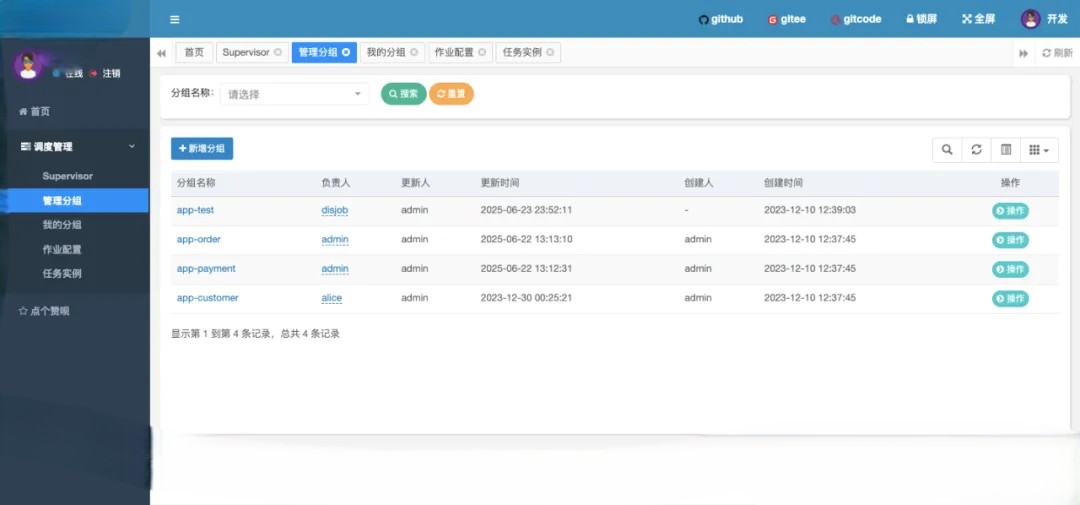
Task: Toggle card view toolbar icon
Action: point(1006,150)
